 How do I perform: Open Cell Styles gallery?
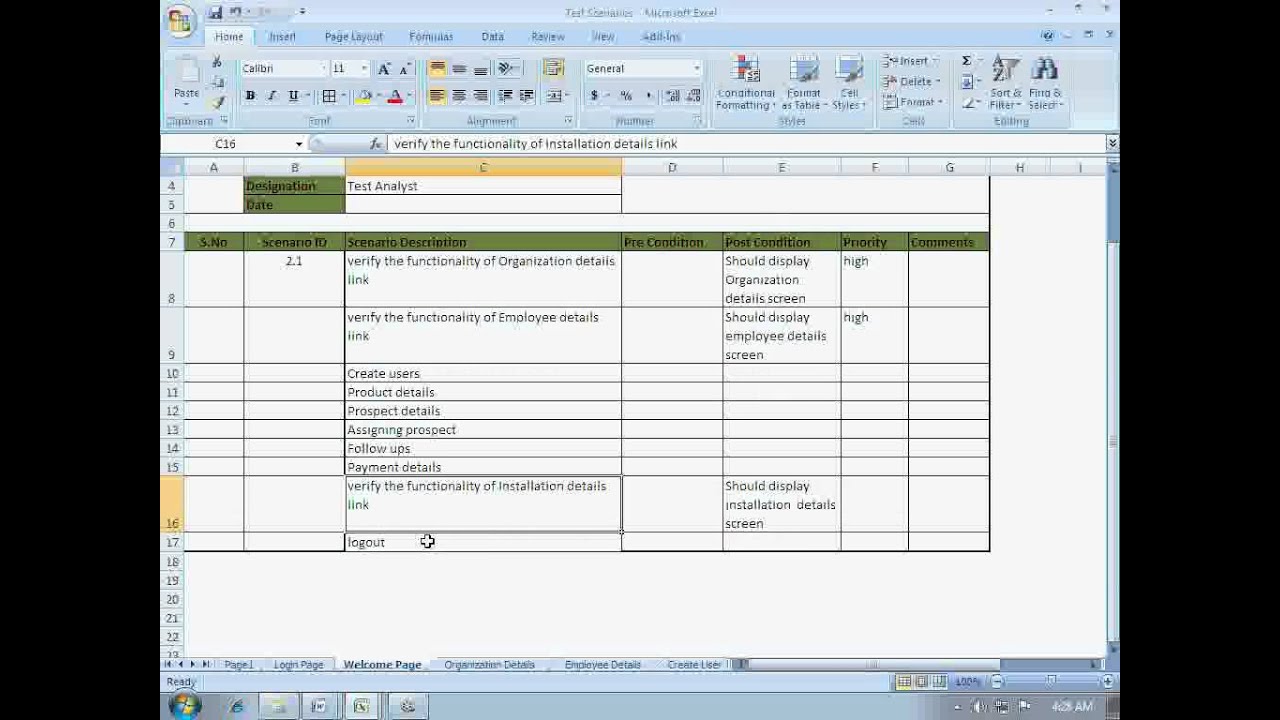pyautogui.click(x=849, y=83)
